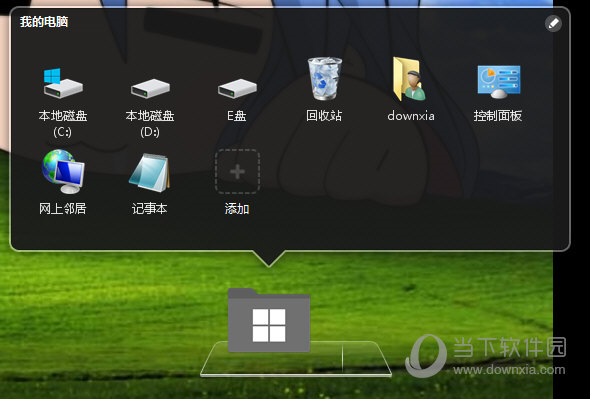Launch the 记事本 notepad icon

pos(149,173)
